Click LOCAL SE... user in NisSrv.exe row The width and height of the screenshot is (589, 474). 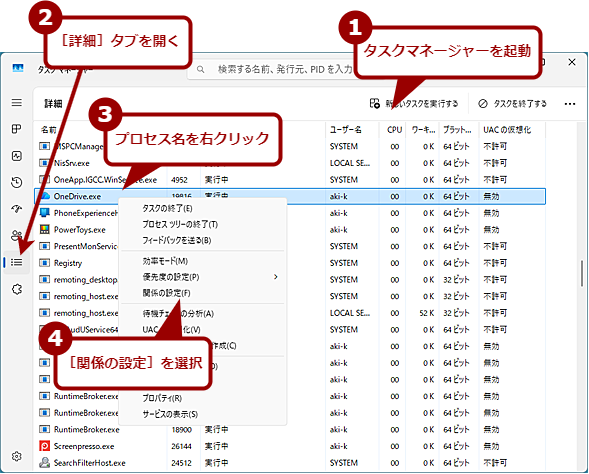point(350,163)
